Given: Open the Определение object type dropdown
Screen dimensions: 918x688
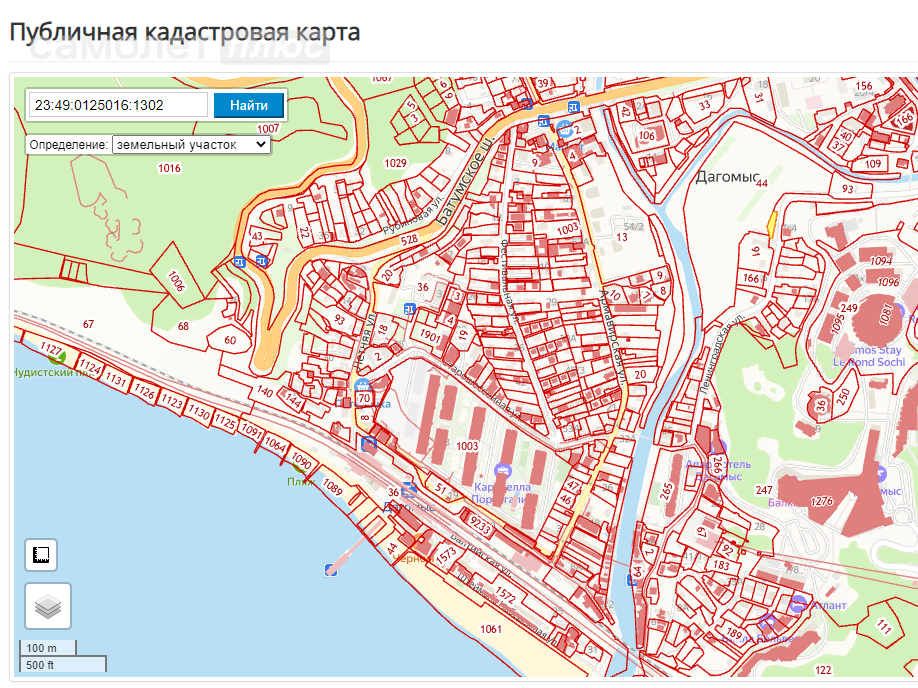Looking at the screenshot, I should tap(191, 145).
